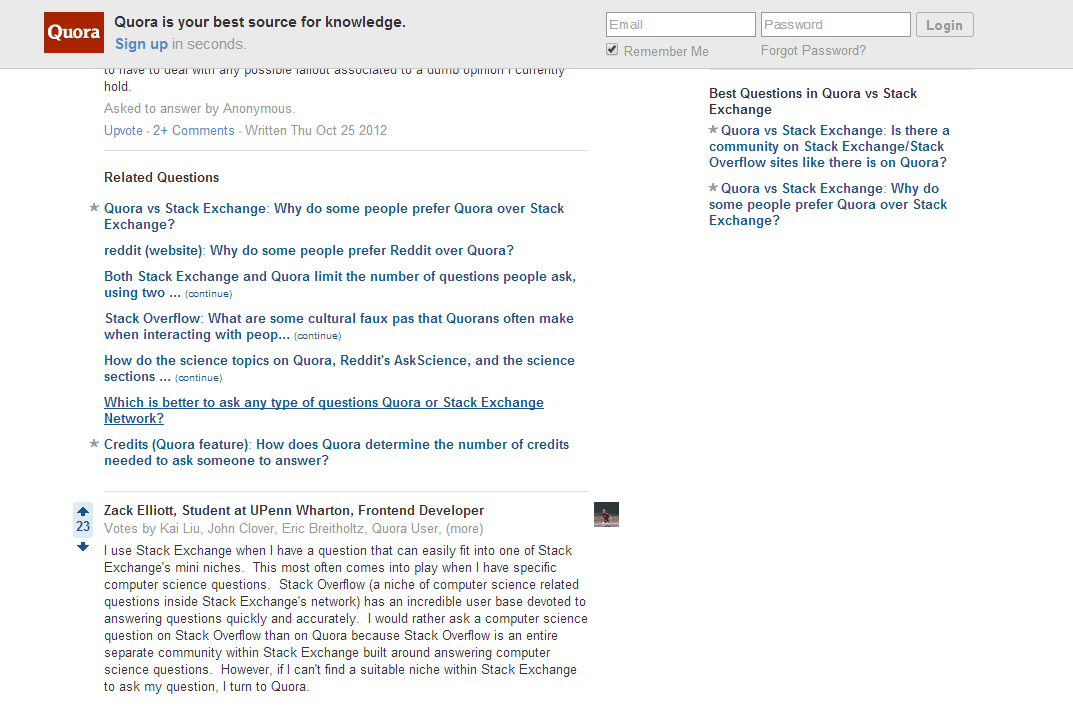Viewport: 1073px width, 708px height.
Task: Open the Forgot Password link
Action: coord(813,51)
